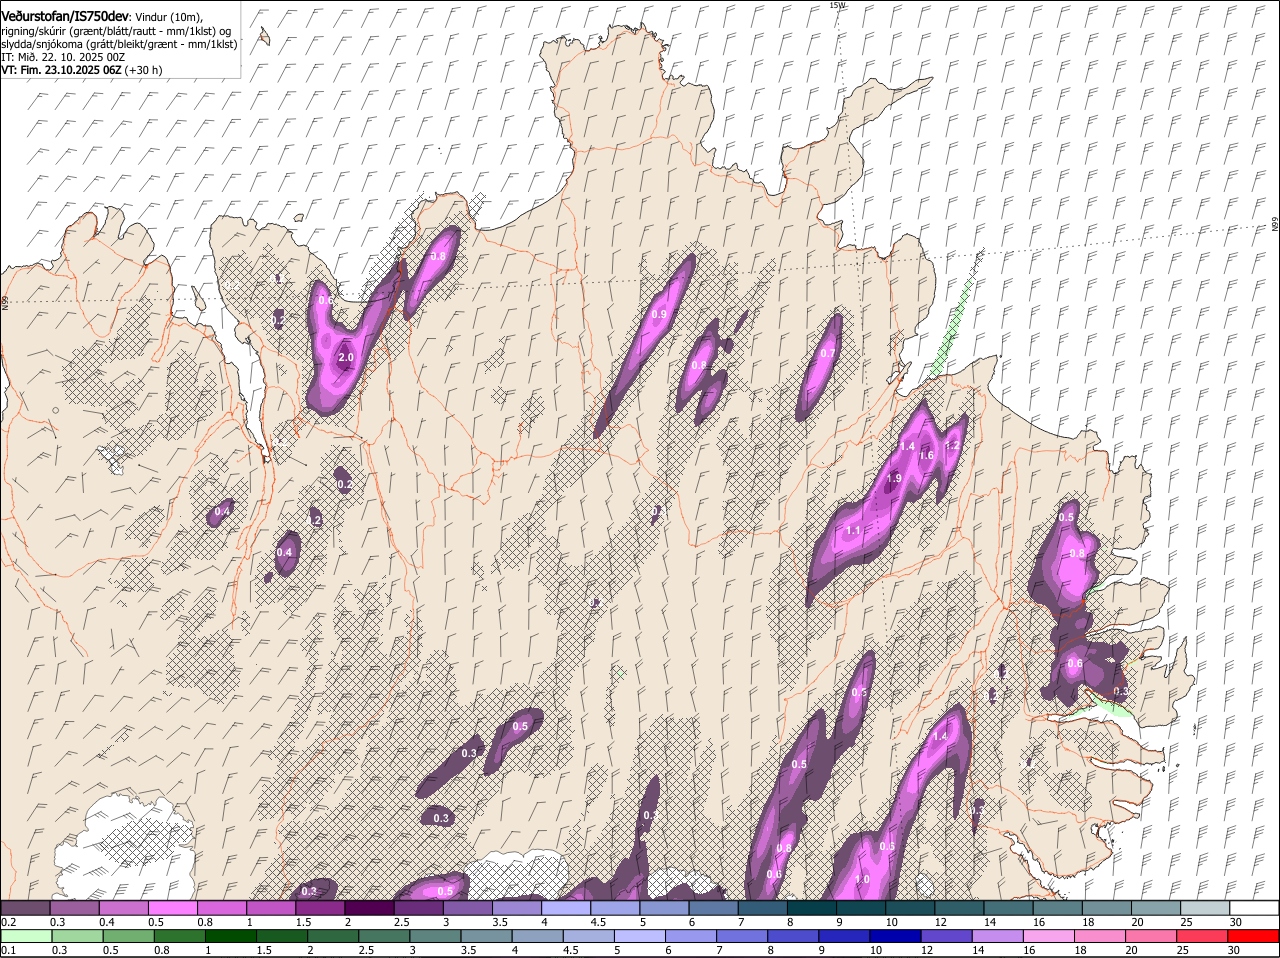Click the red swatch ending the lower legend row
The width and height of the screenshot is (1280, 958).
click(1253, 936)
